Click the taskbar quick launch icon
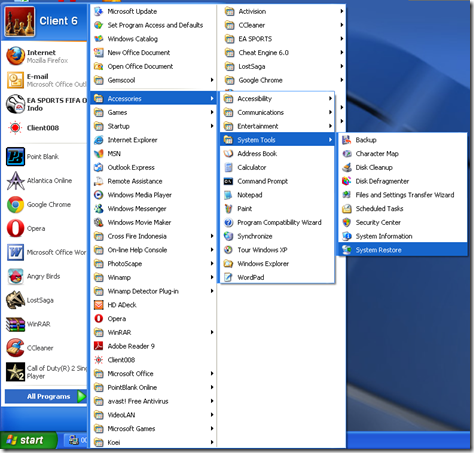 74,440
